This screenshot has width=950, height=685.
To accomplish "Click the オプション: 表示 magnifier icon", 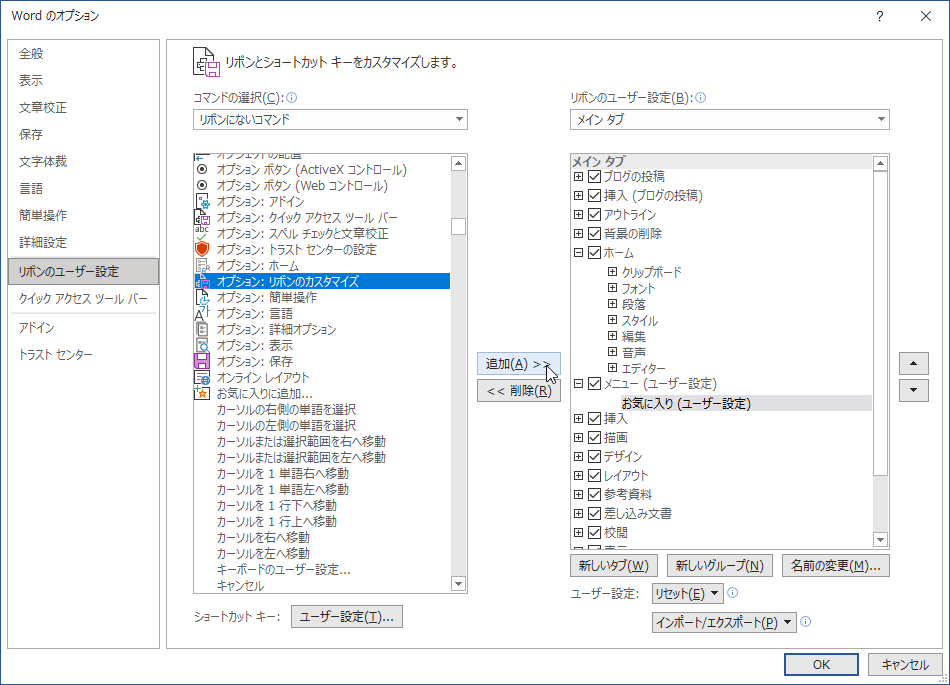I will tap(202, 345).
